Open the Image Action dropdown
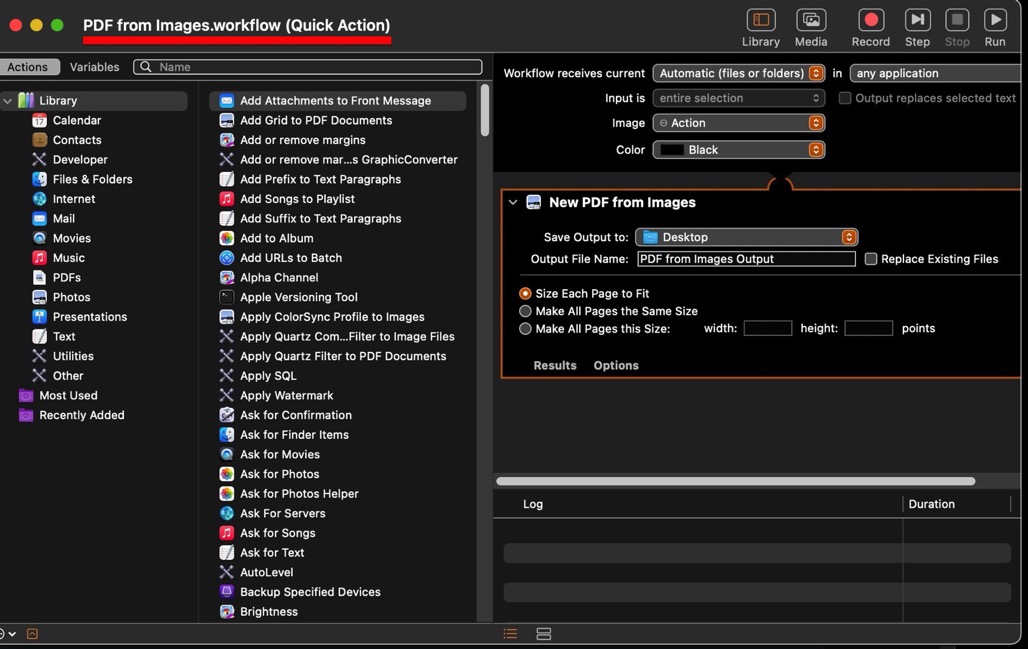 (738, 123)
